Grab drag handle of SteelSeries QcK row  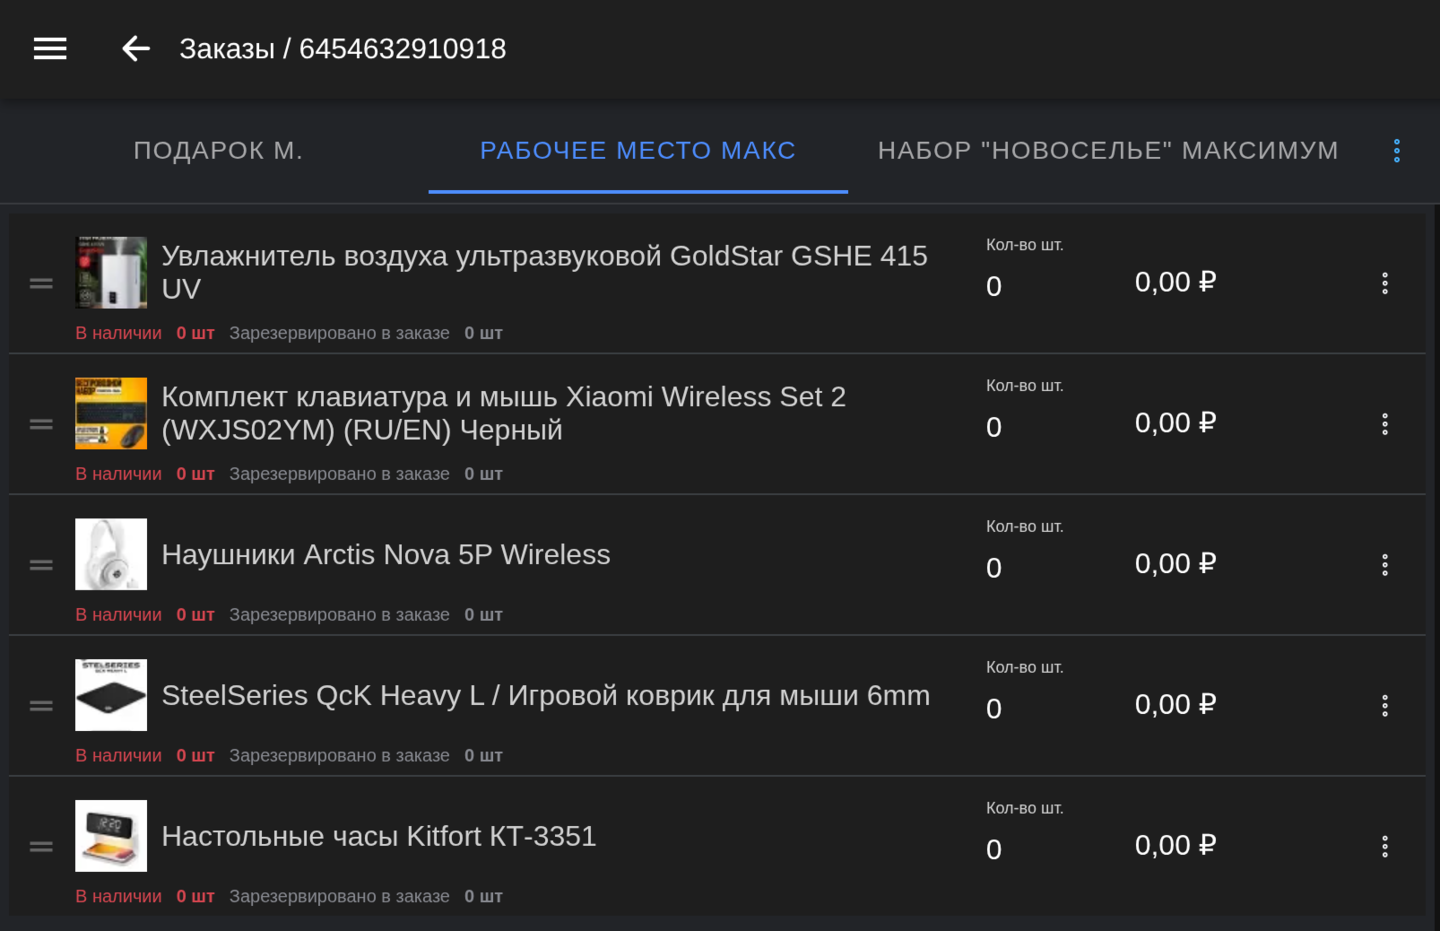click(x=41, y=706)
